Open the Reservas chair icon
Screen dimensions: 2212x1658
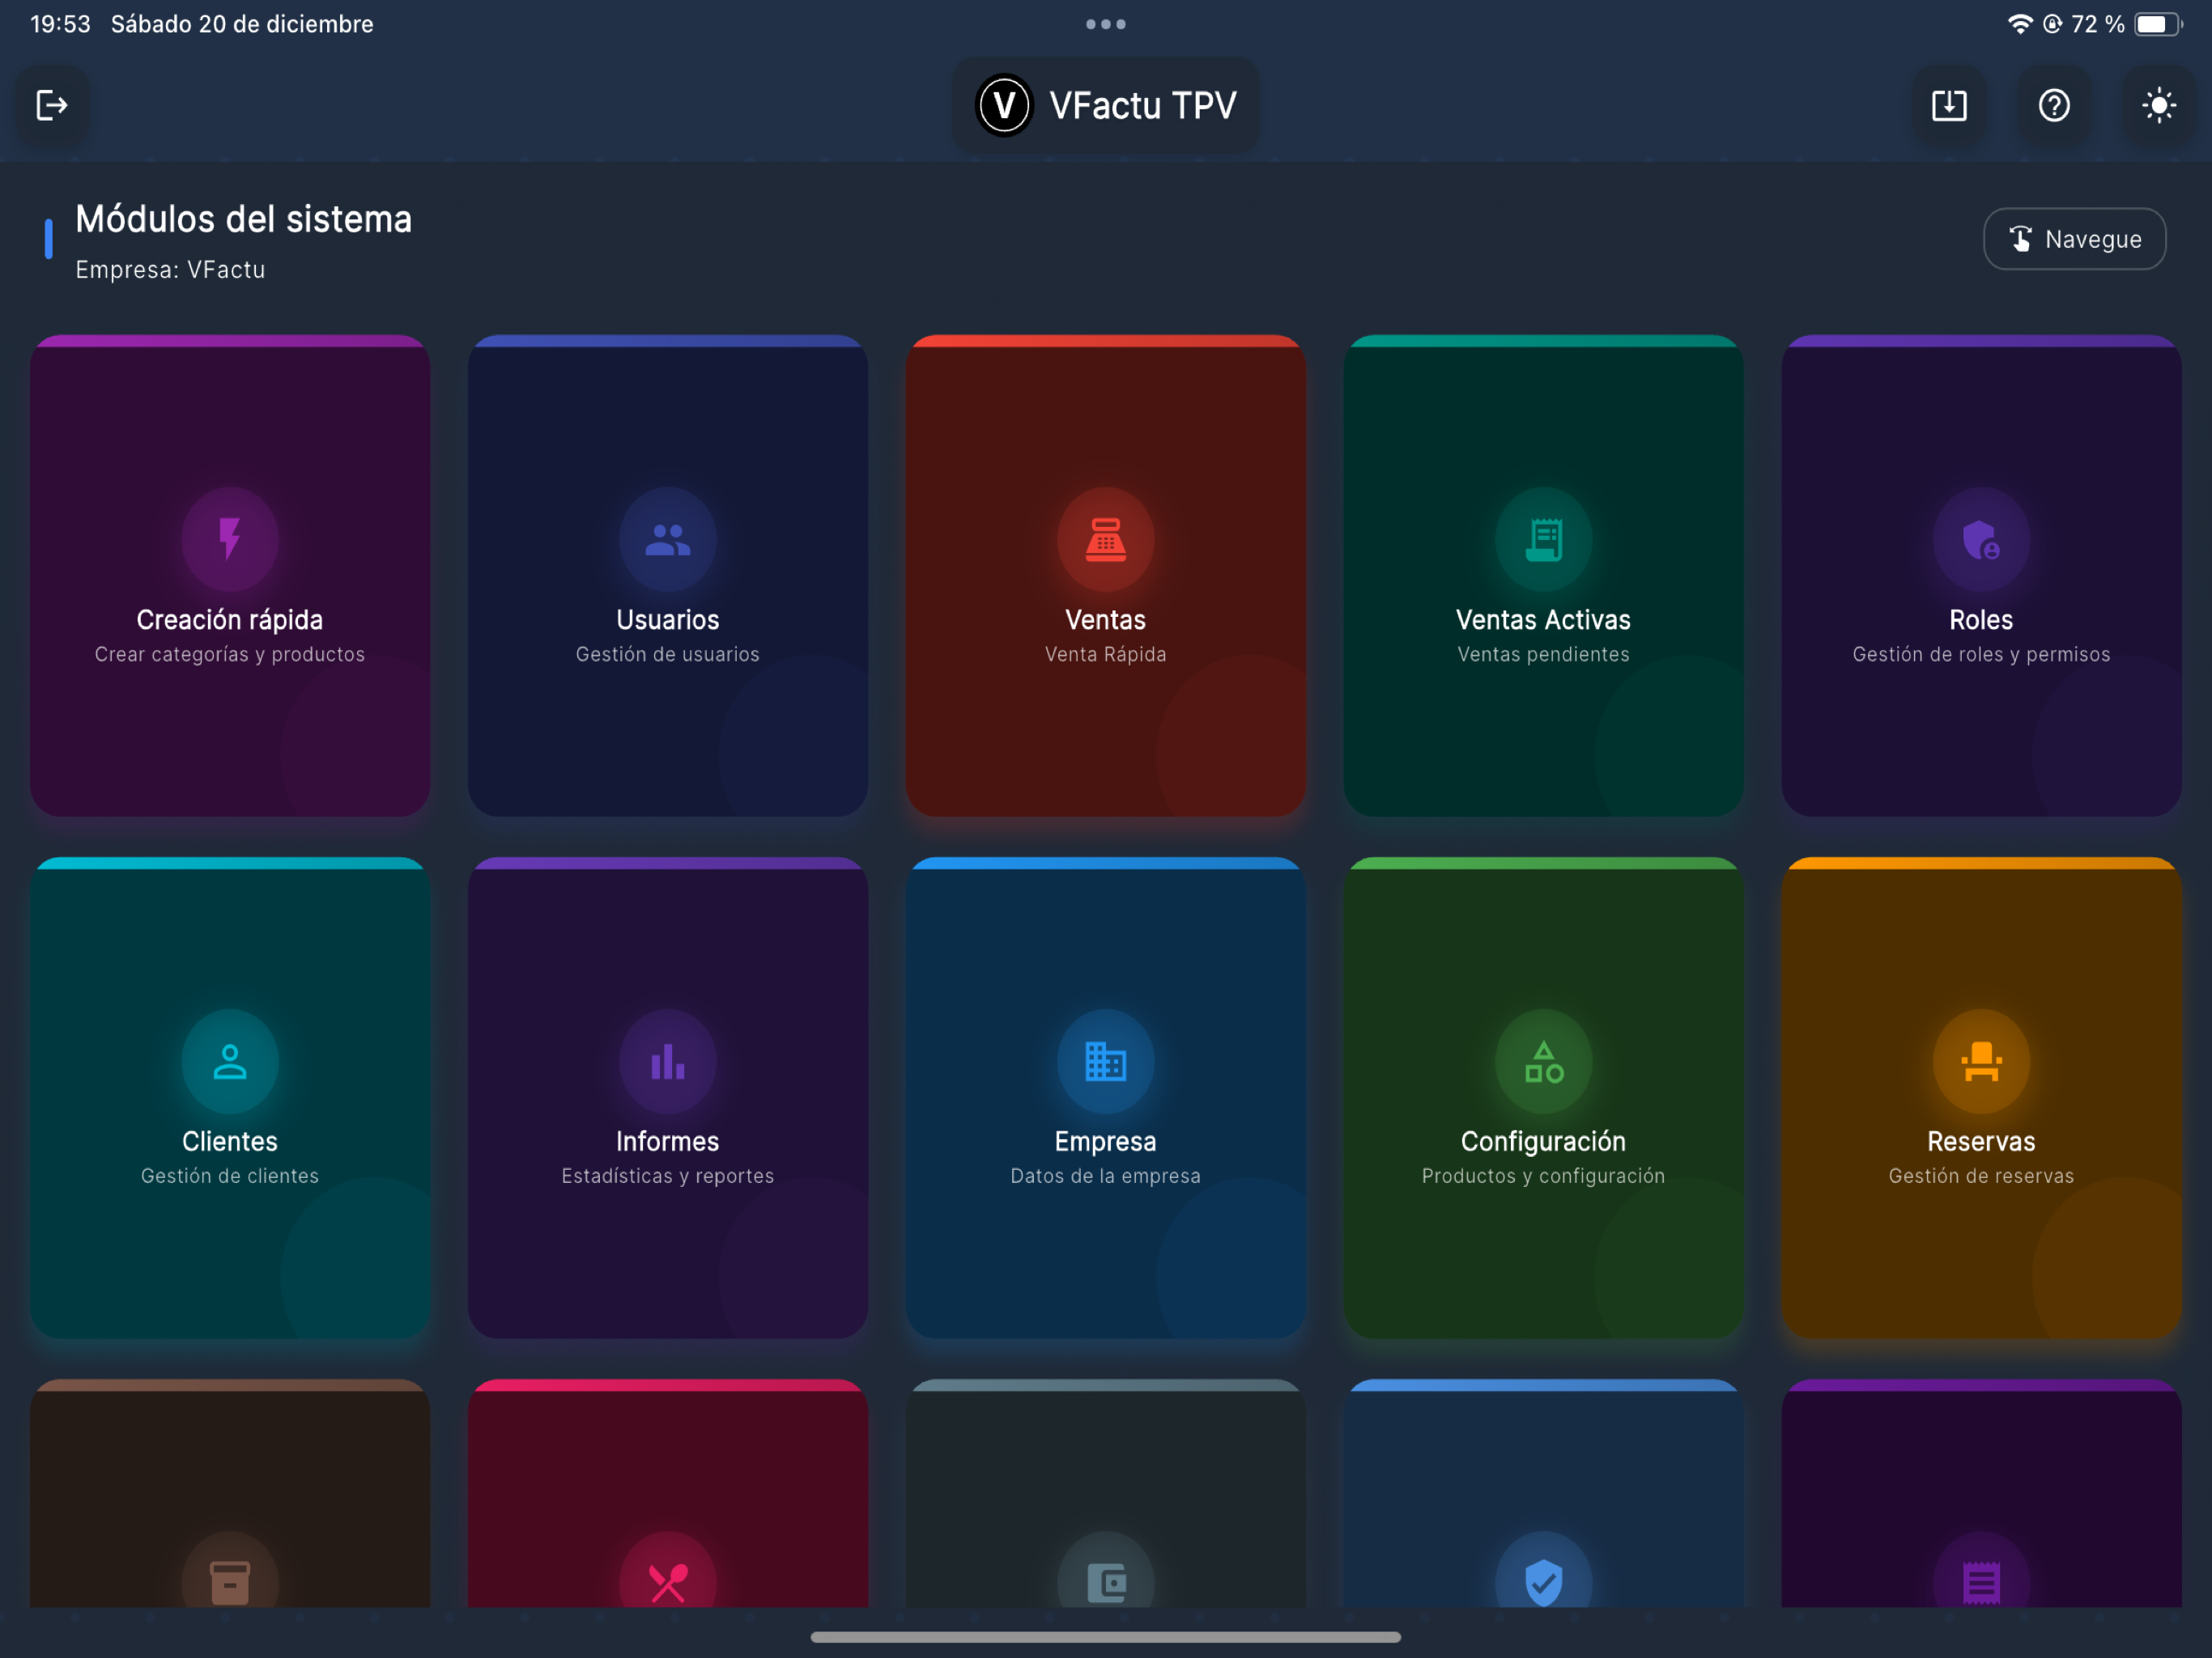tap(1981, 1061)
